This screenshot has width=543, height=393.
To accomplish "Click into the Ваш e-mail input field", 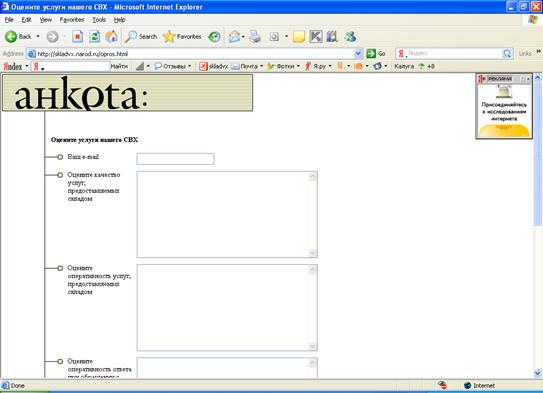I will pyautogui.click(x=175, y=159).
